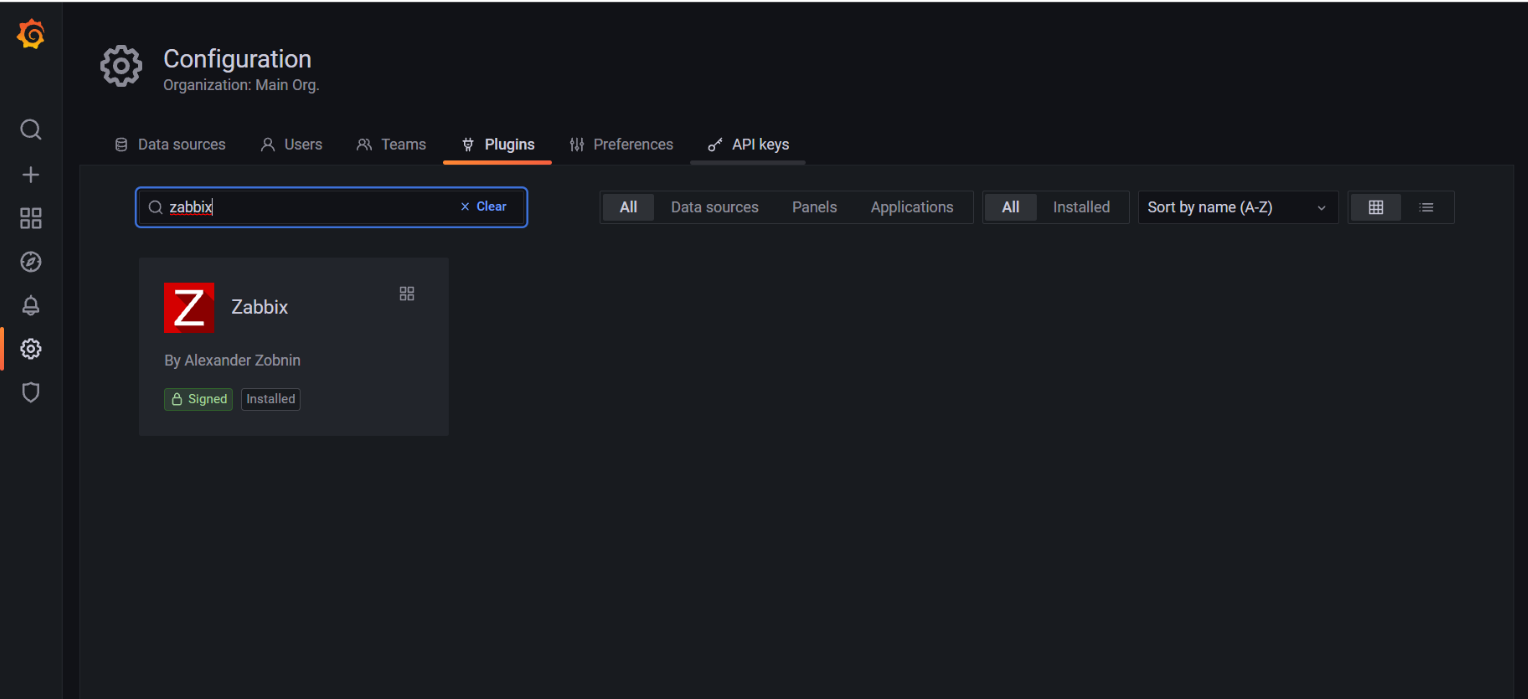Switch to the Teams tab
This screenshot has width=1528, height=699.
(391, 145)
